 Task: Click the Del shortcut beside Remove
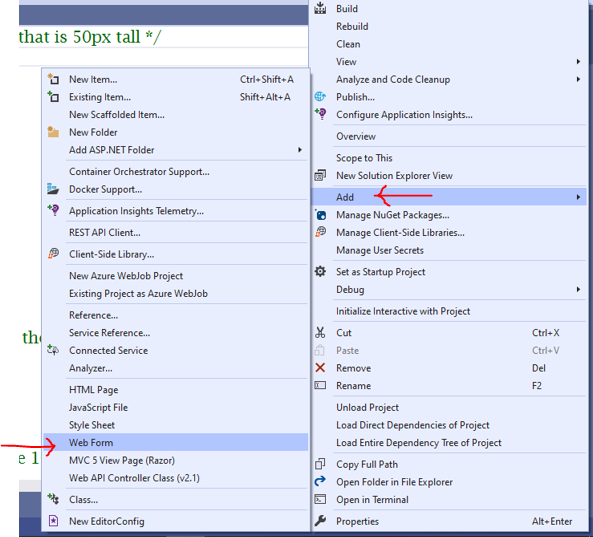(539, 368)
